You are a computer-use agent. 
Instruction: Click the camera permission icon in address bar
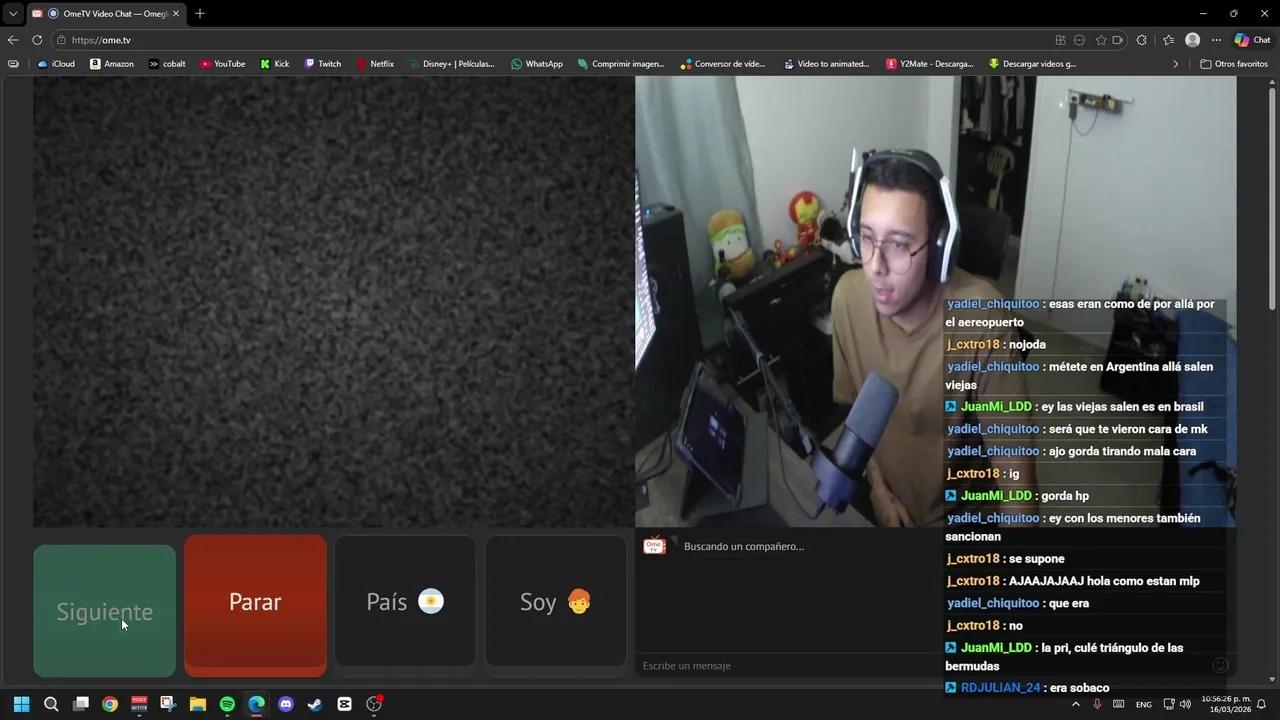point(1118,40)
